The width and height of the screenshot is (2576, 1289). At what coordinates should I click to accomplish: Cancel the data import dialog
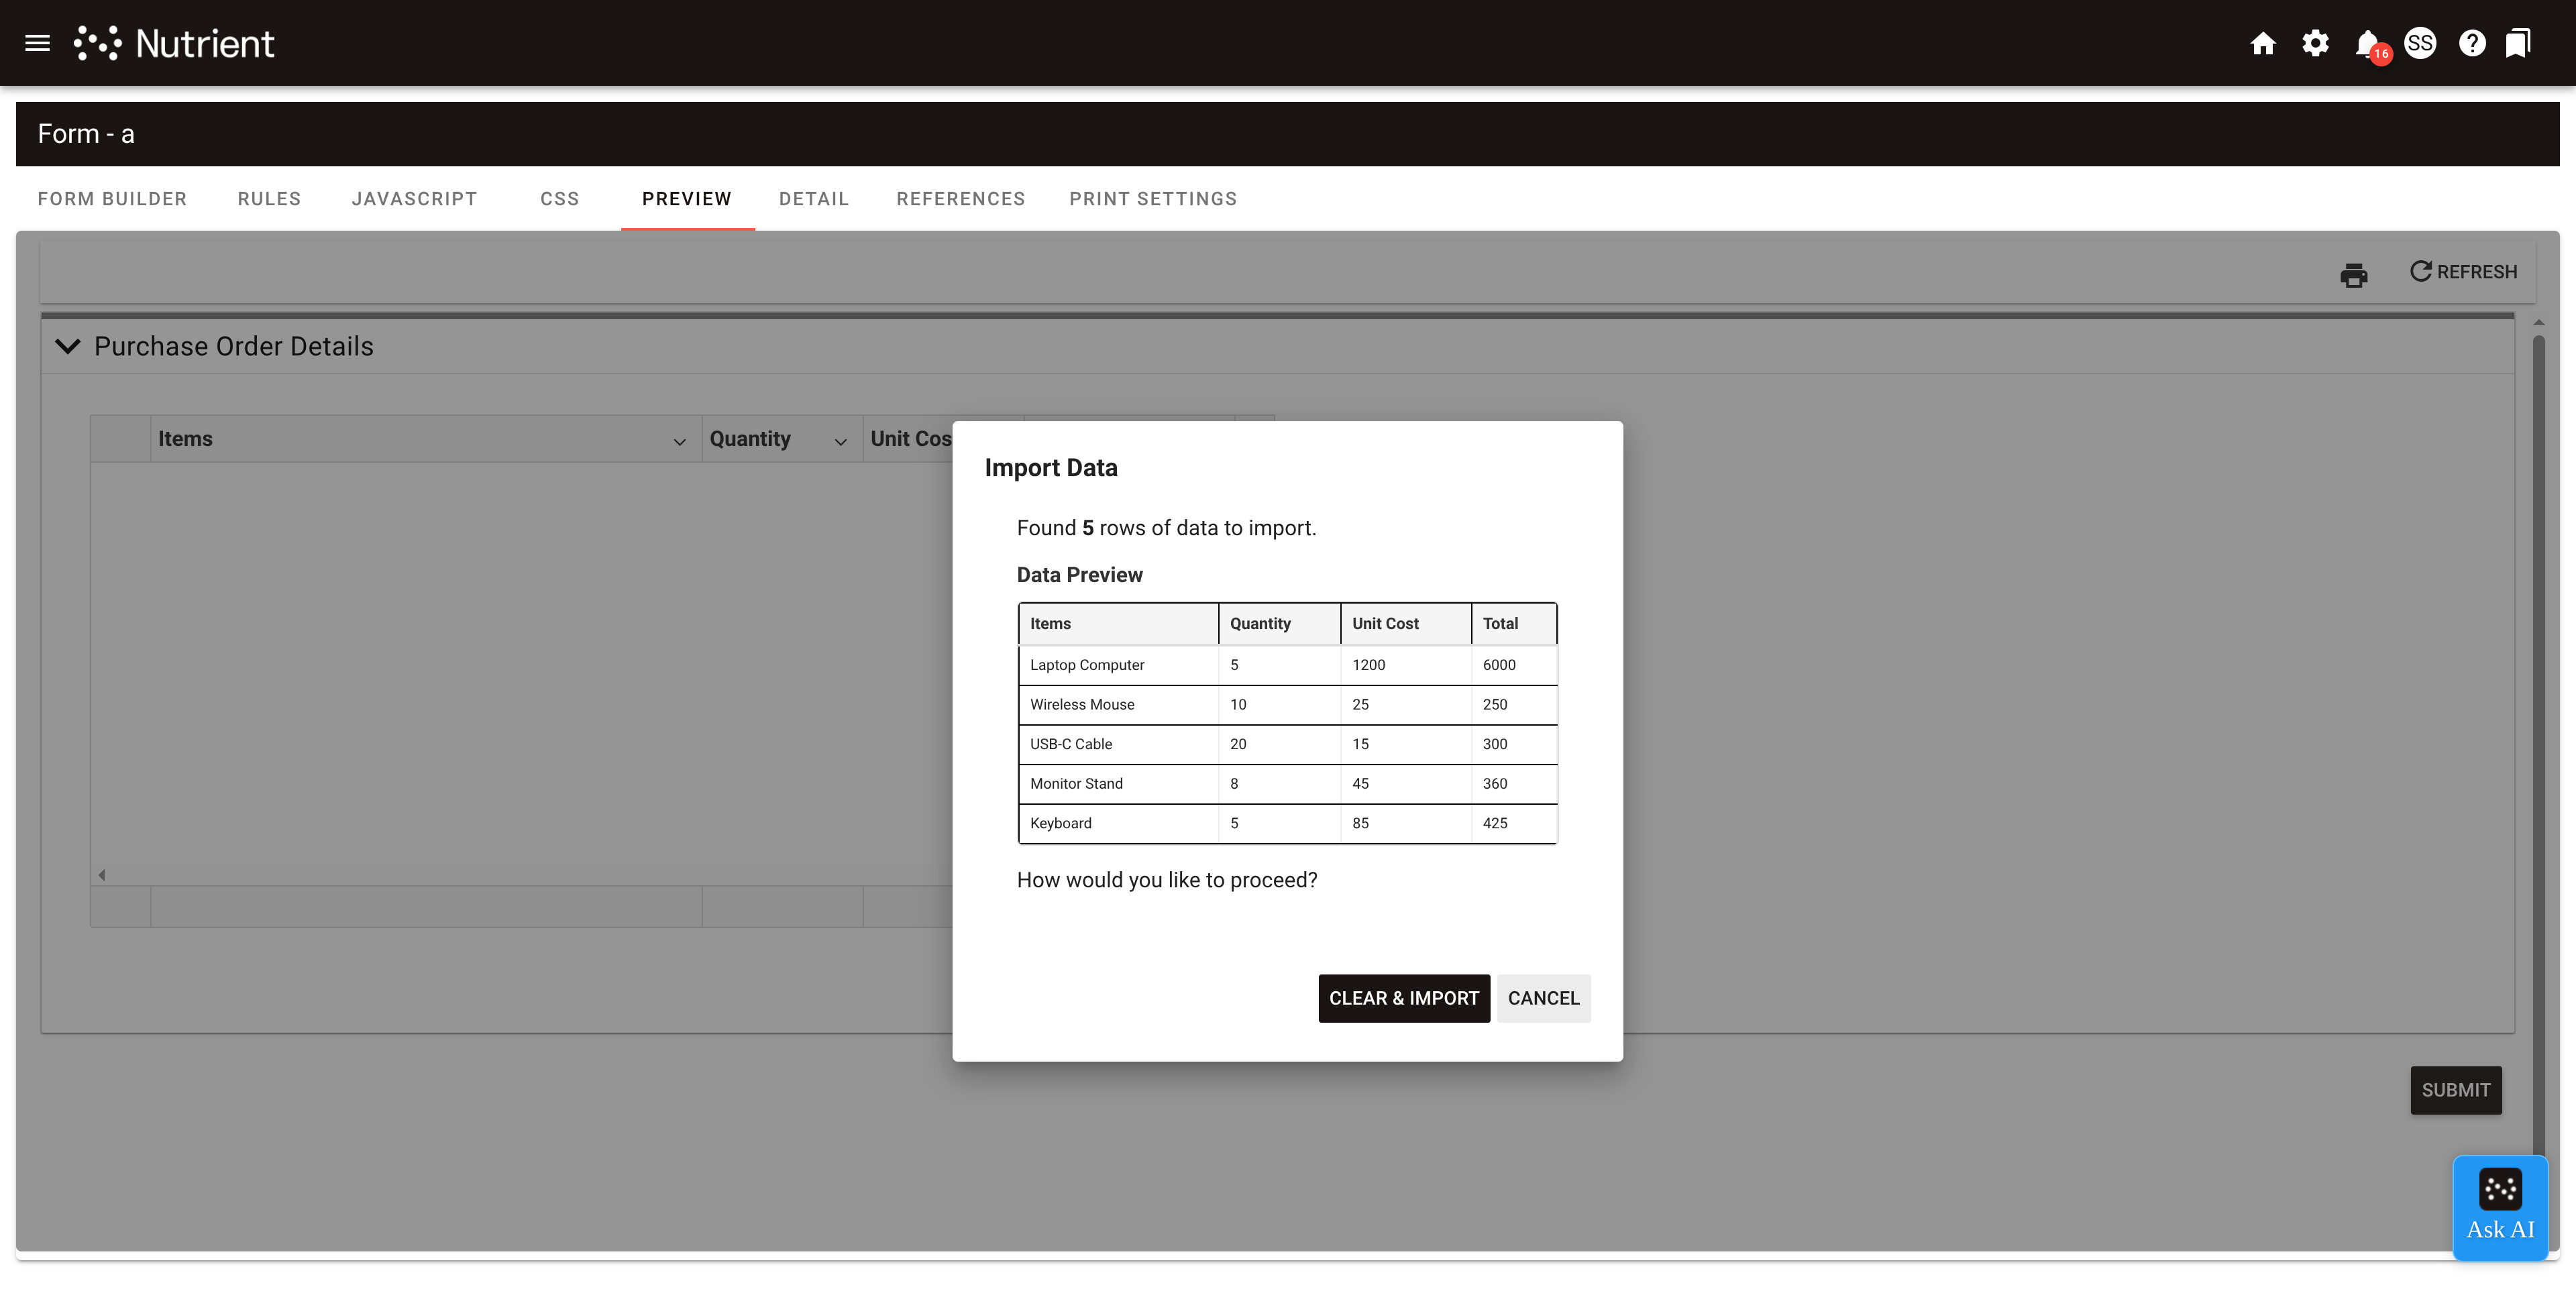[x=1543, y=998]
